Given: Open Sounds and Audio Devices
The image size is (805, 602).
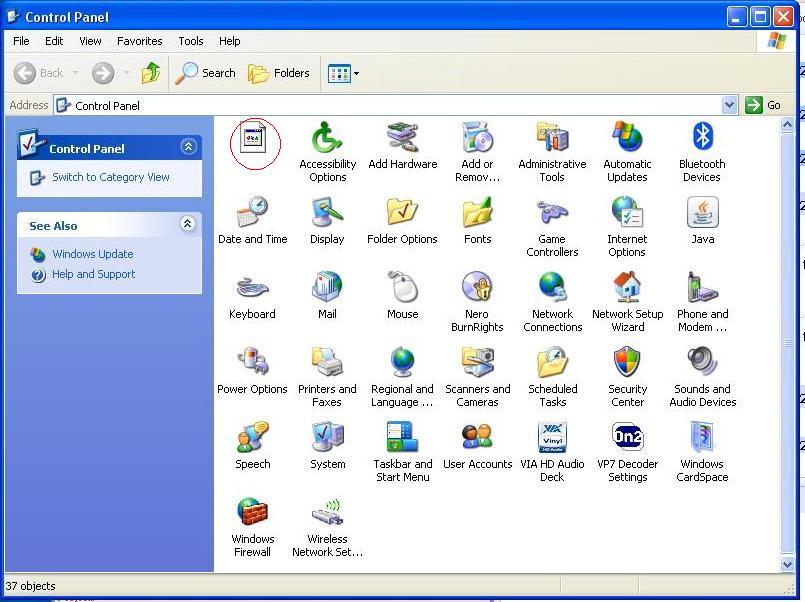Looking at the screenshot, I should (x=702, y=364).
